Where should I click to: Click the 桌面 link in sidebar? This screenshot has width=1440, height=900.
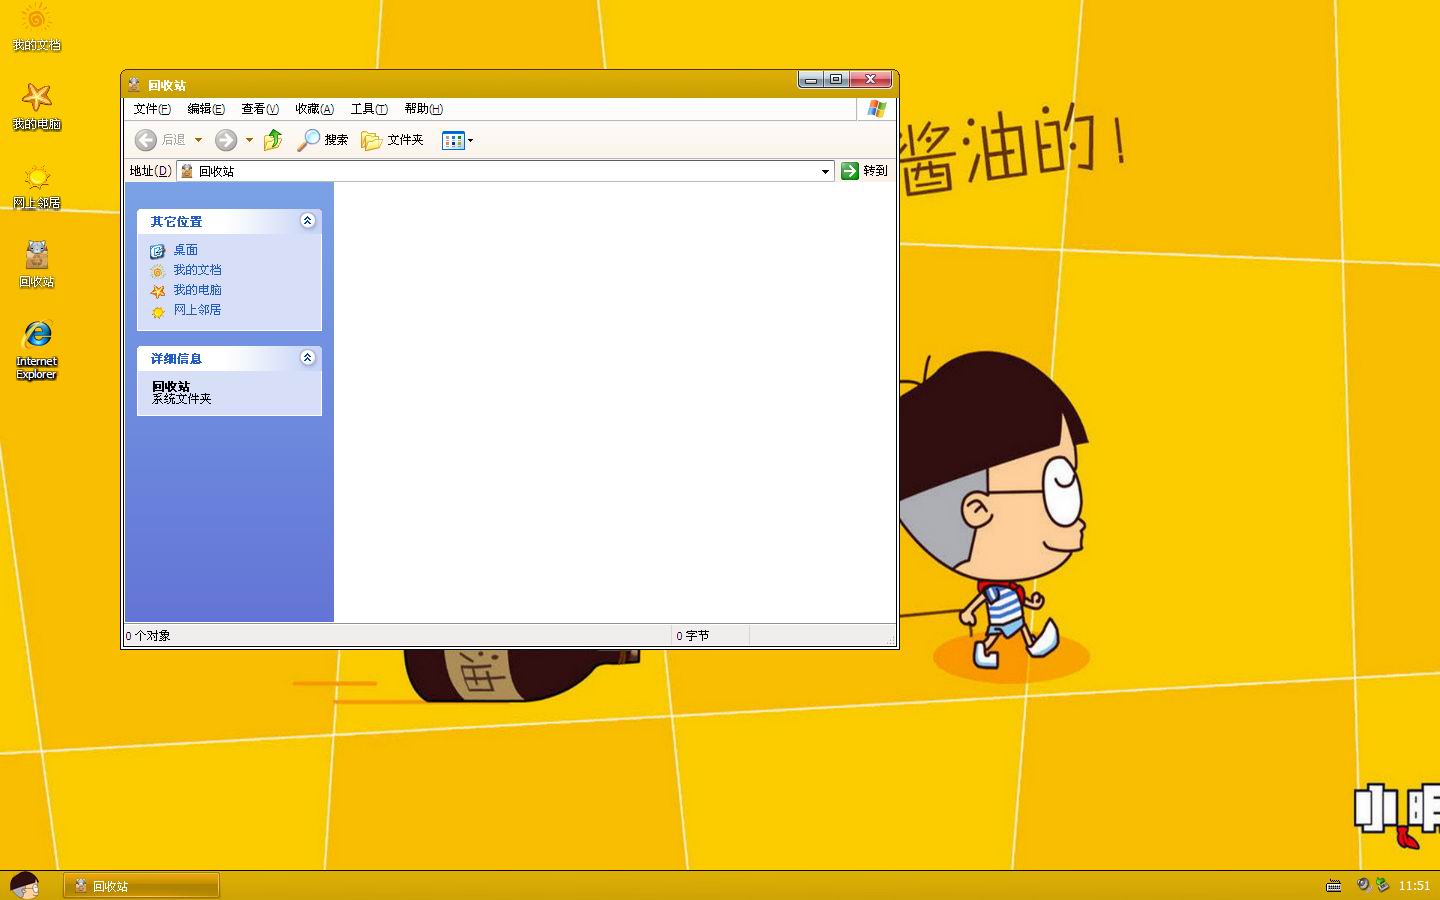tap(185, 250)
